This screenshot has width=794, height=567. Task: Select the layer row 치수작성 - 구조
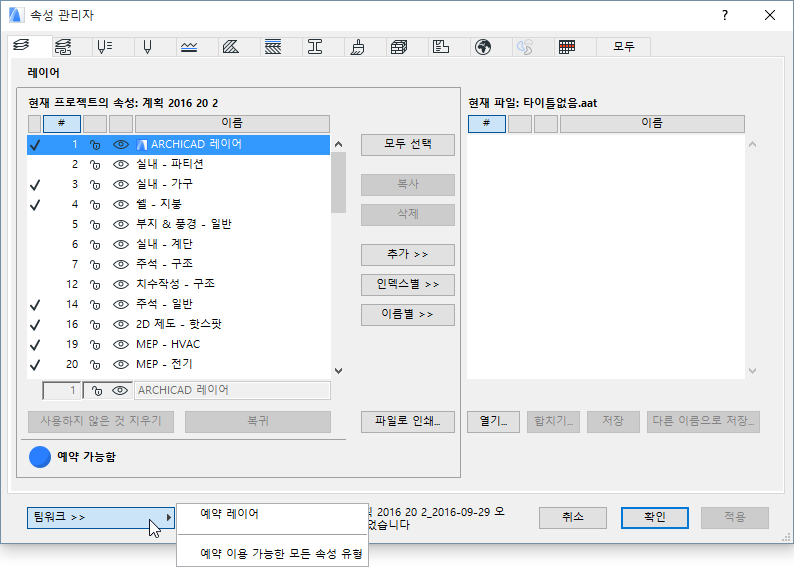click(179, 285)
